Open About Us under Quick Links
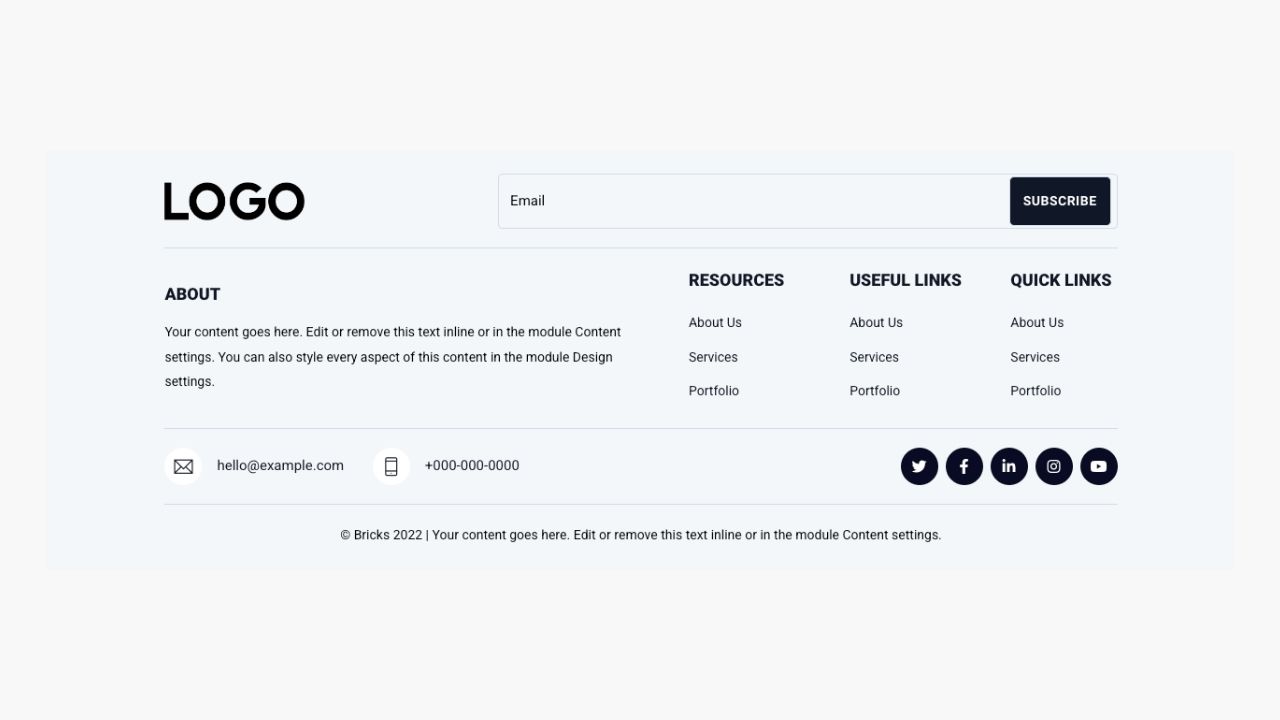 click(1037, 323)
